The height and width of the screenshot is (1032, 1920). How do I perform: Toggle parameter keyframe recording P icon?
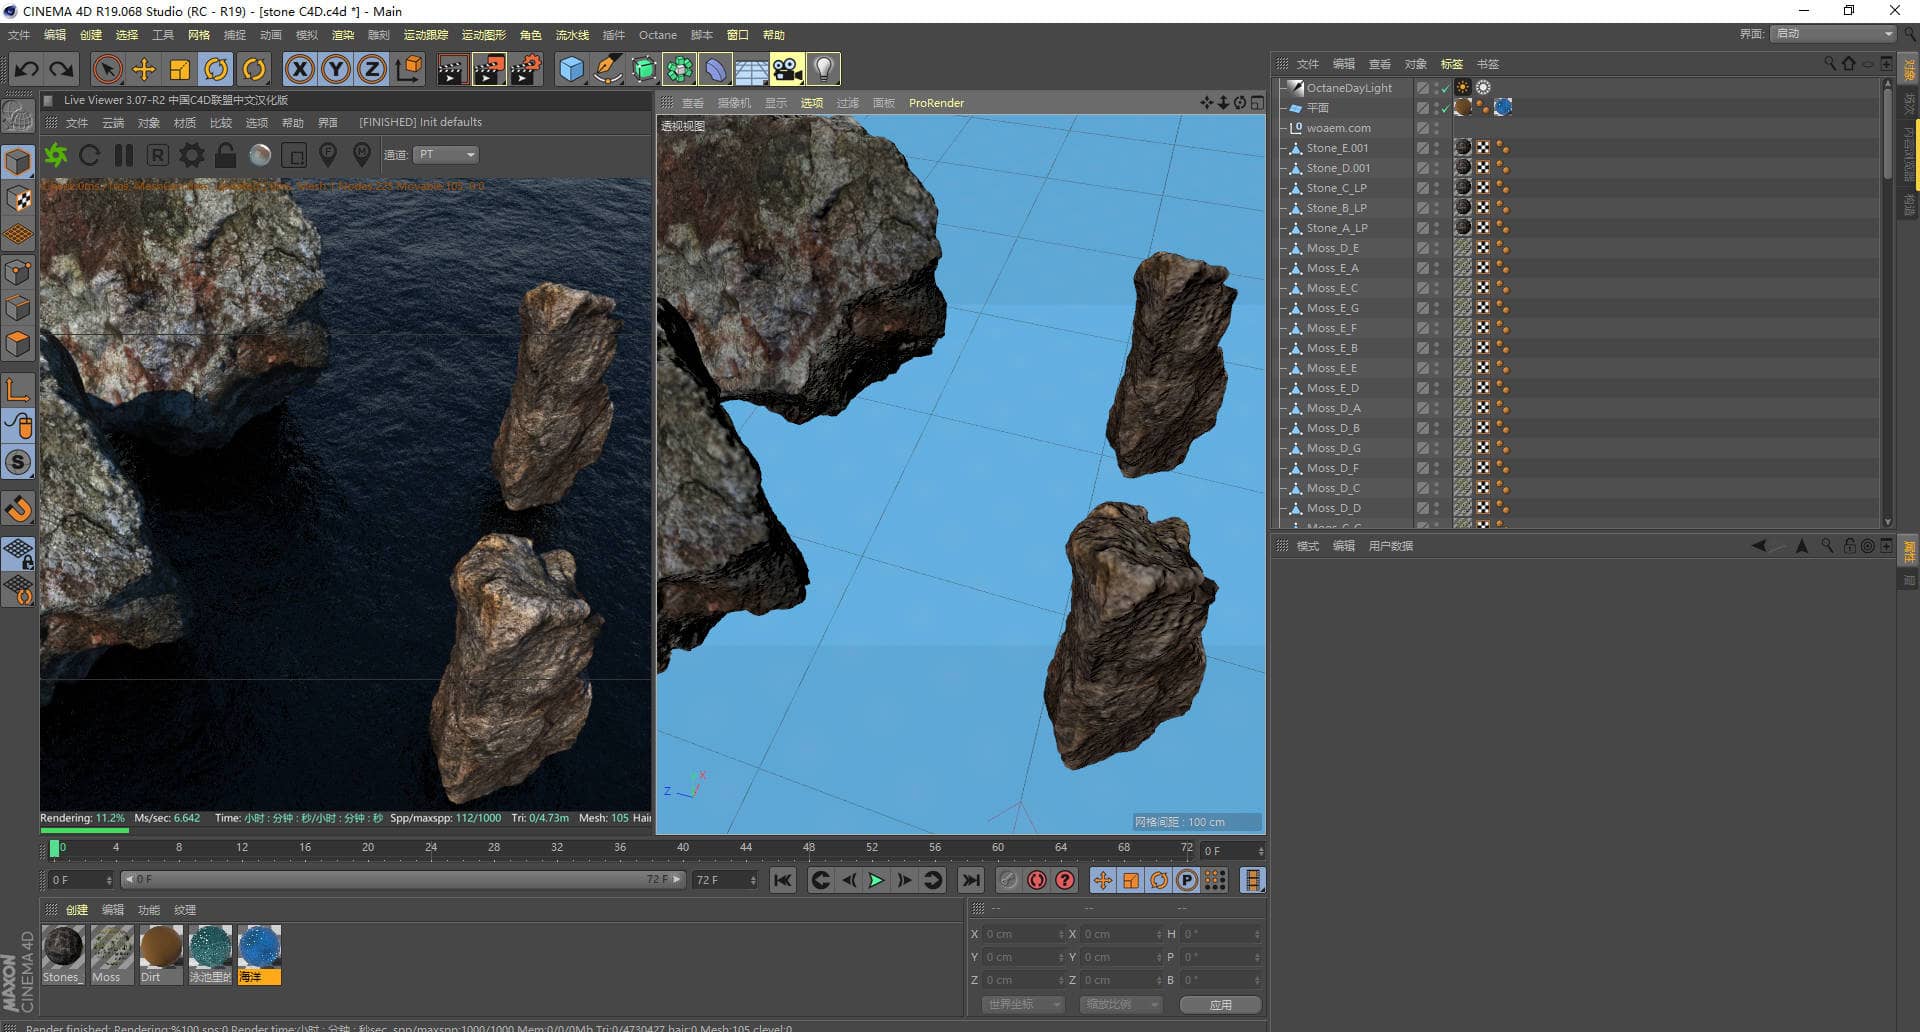tap(1187, 880)
